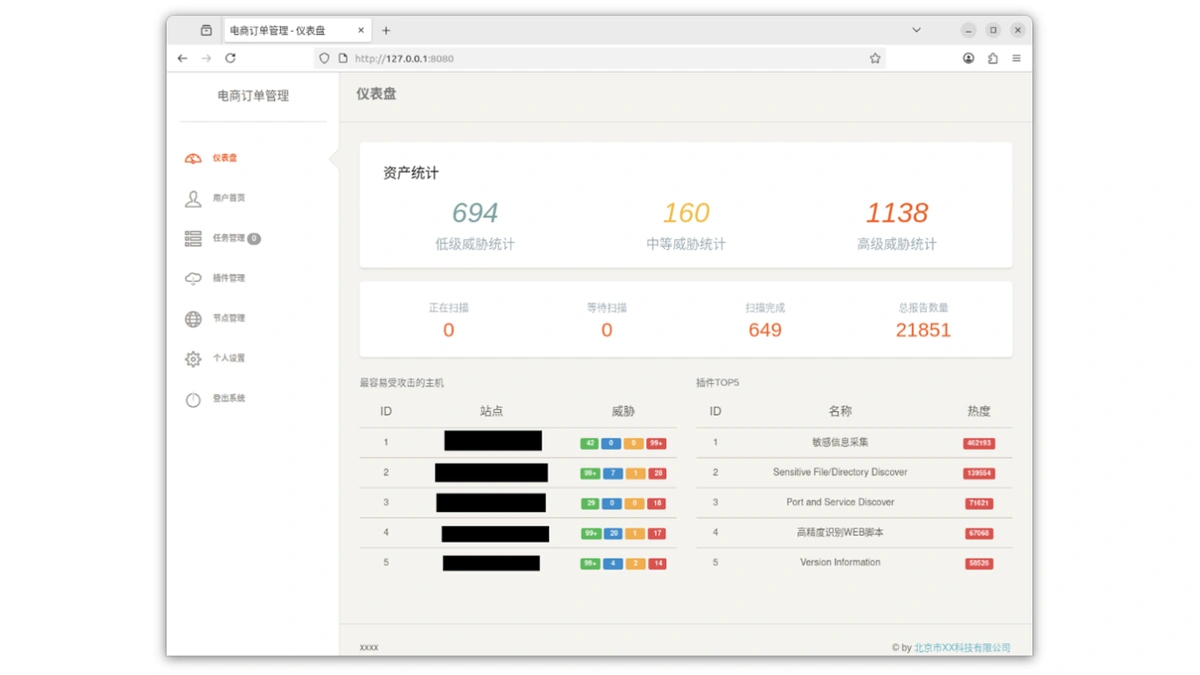Screen dimensions: 1200x675
Task: Reload the page with the refresh icon
Action: point(230,58)
